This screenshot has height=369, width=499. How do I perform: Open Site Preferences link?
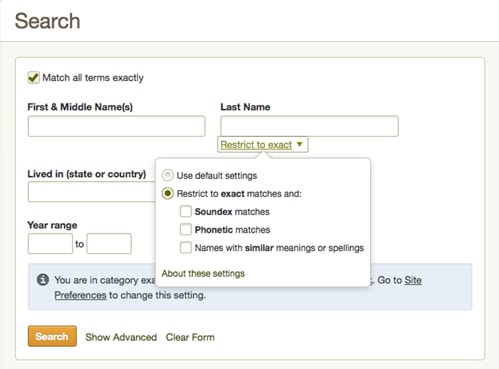[413, 280]
